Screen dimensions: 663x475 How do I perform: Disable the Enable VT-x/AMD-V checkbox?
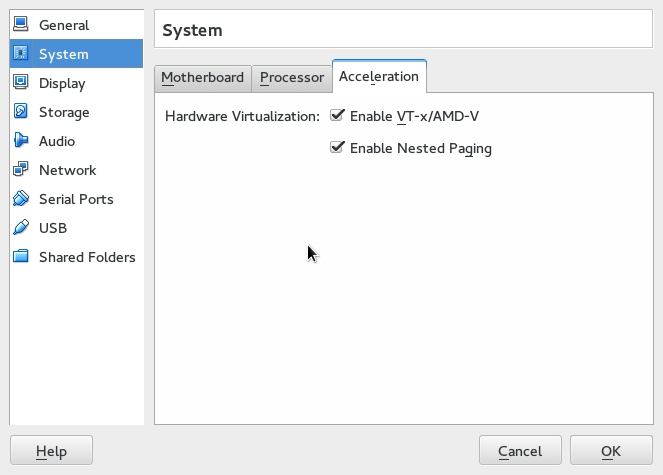click(337, 116)
